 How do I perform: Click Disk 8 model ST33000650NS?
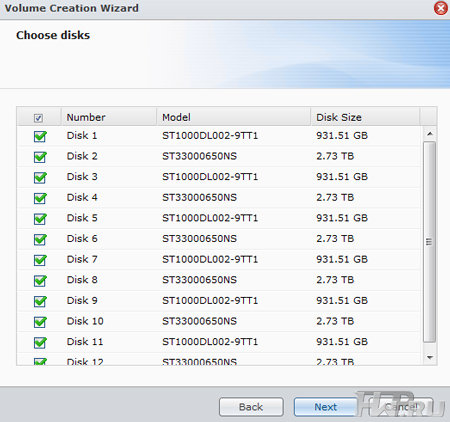(199, 280)
